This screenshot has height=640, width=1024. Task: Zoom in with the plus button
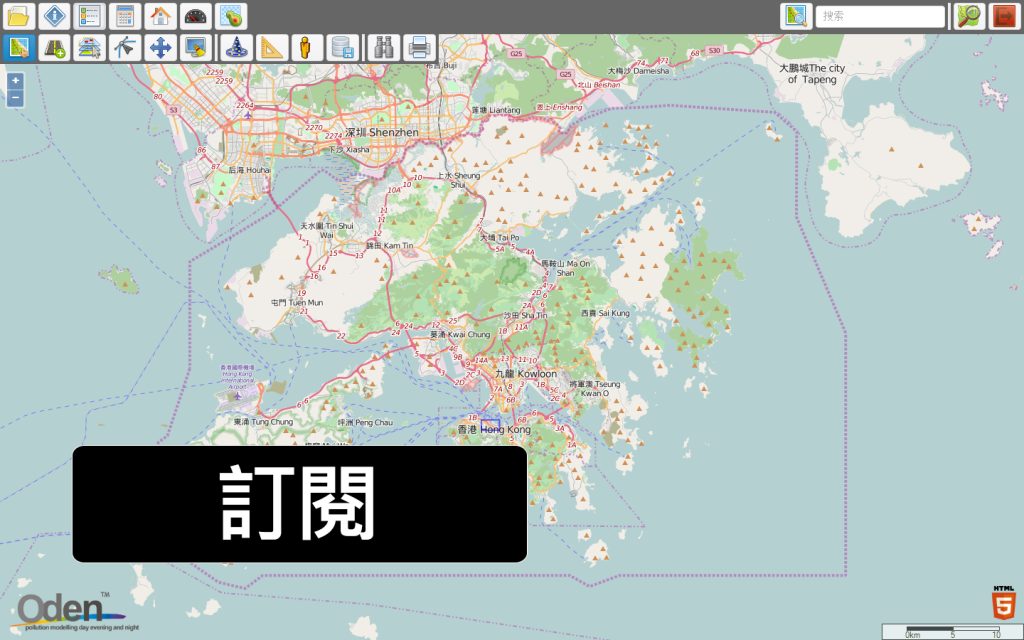click(14, 78)
